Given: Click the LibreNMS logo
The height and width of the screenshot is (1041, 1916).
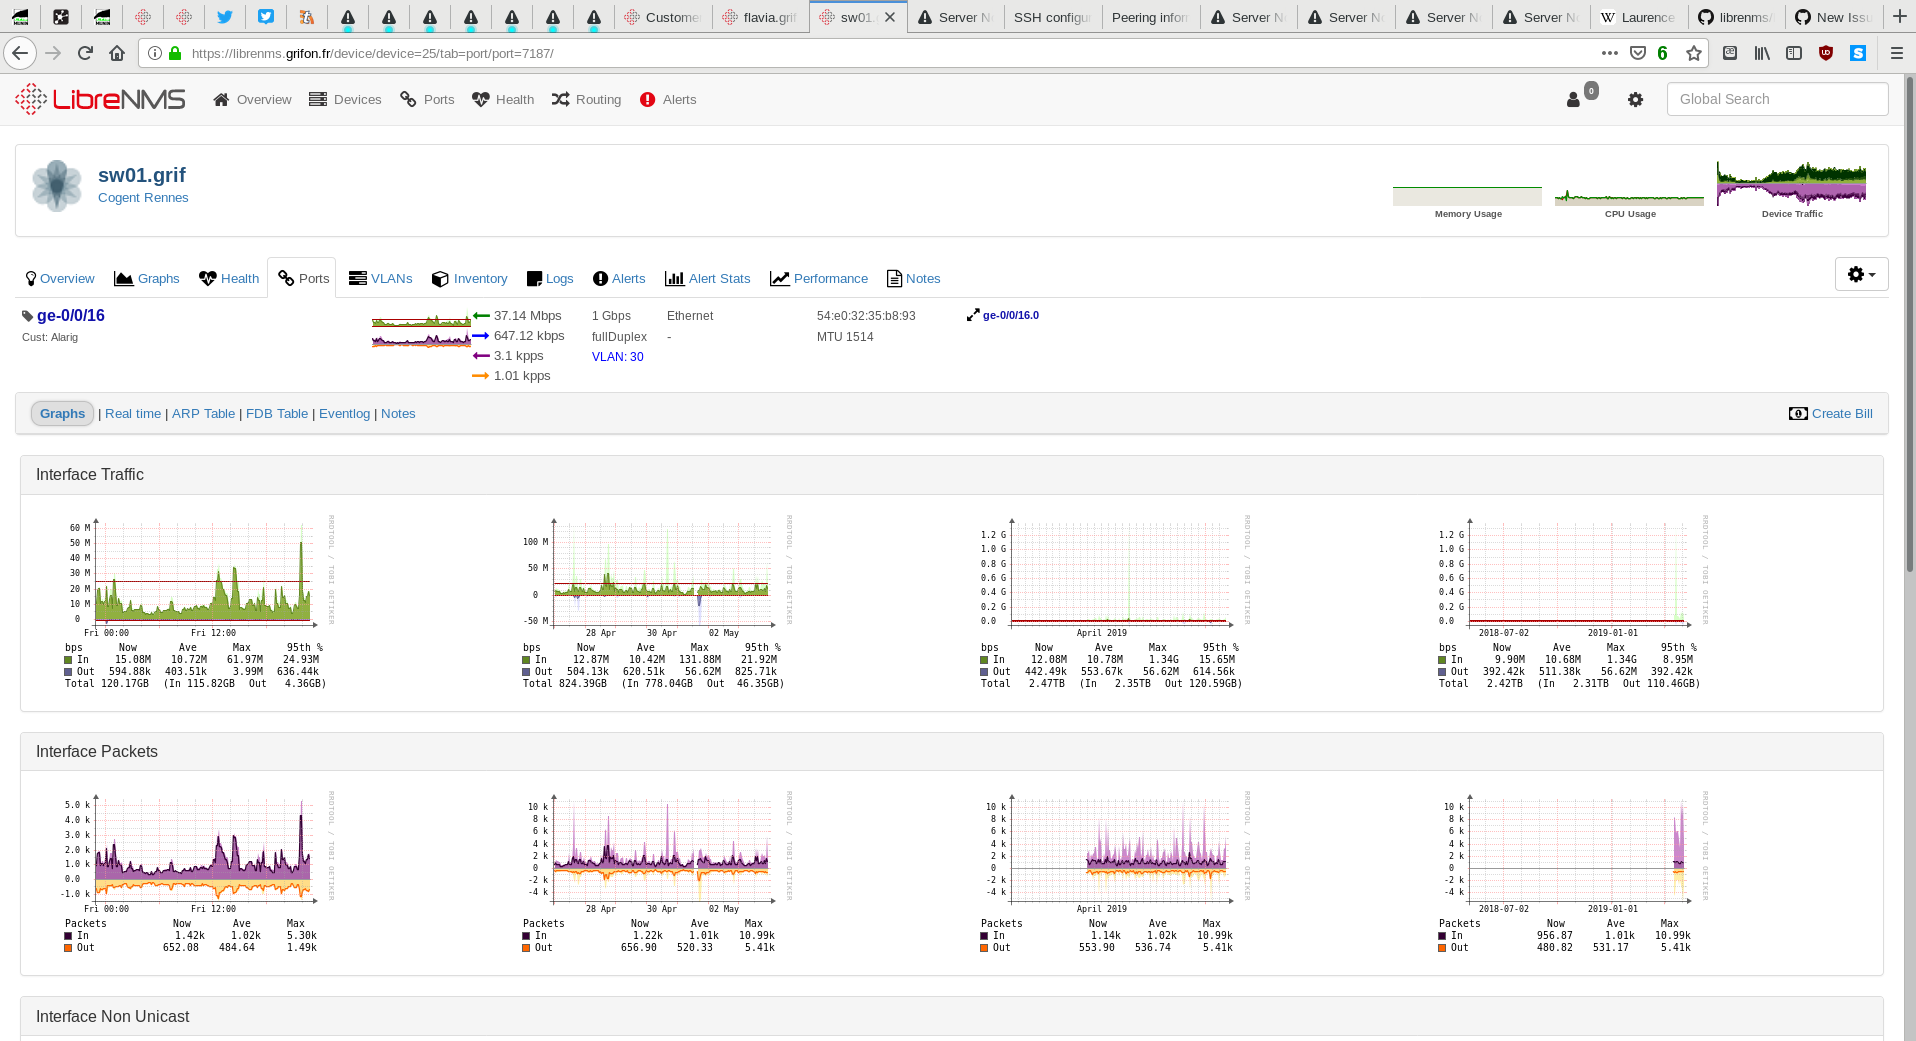Looking at the screenshot, I should click(99, 99).
